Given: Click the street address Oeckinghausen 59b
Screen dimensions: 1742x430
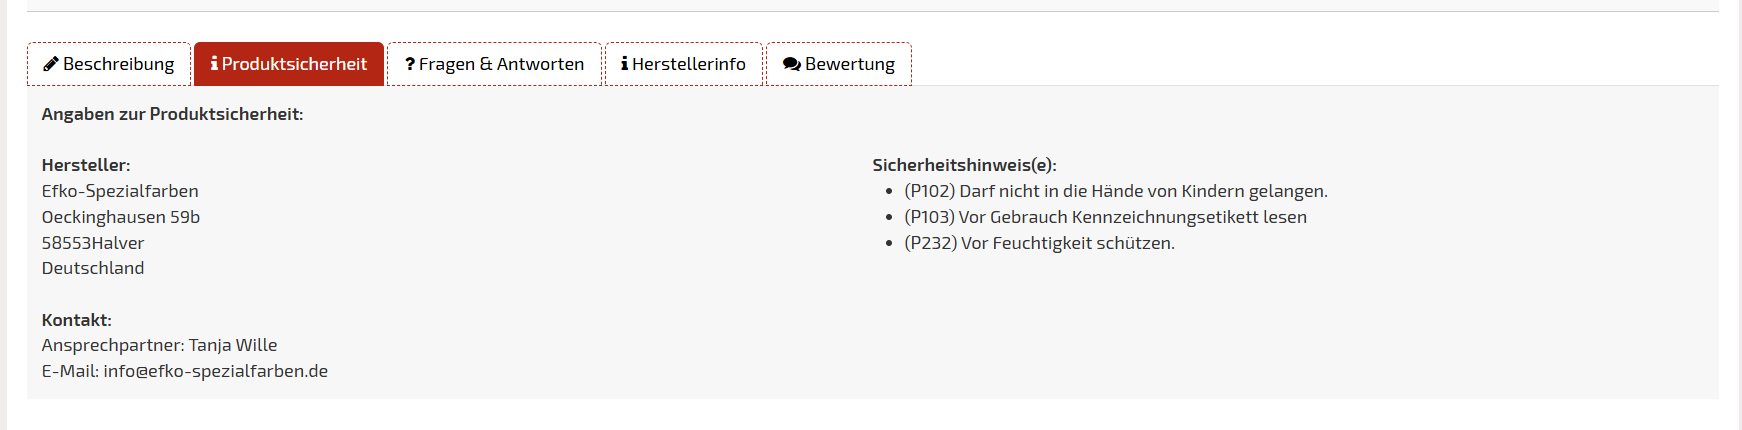Looking at the screenshot, I should tap(121, 217).
